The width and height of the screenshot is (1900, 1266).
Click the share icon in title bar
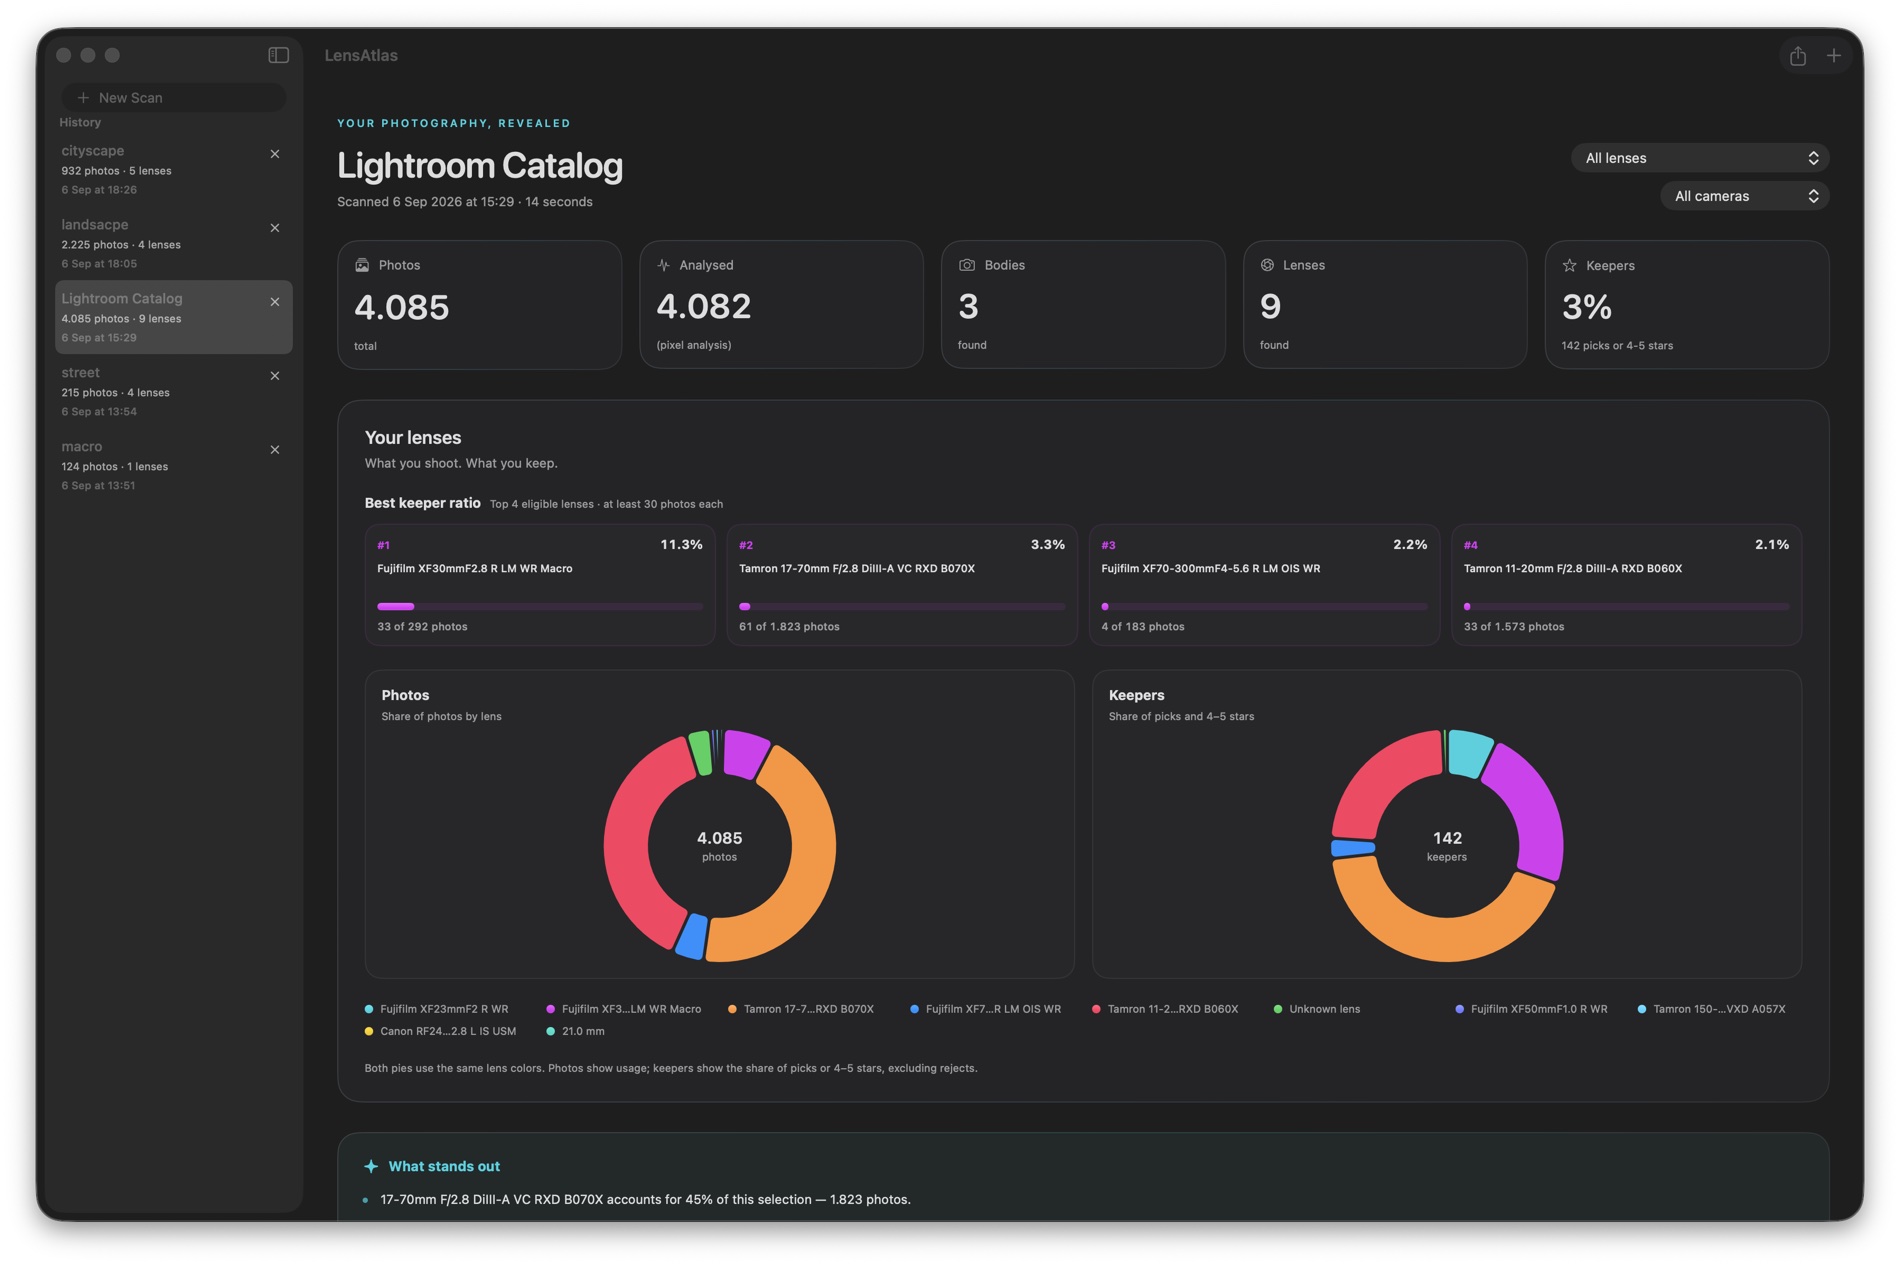(1798, 56)
